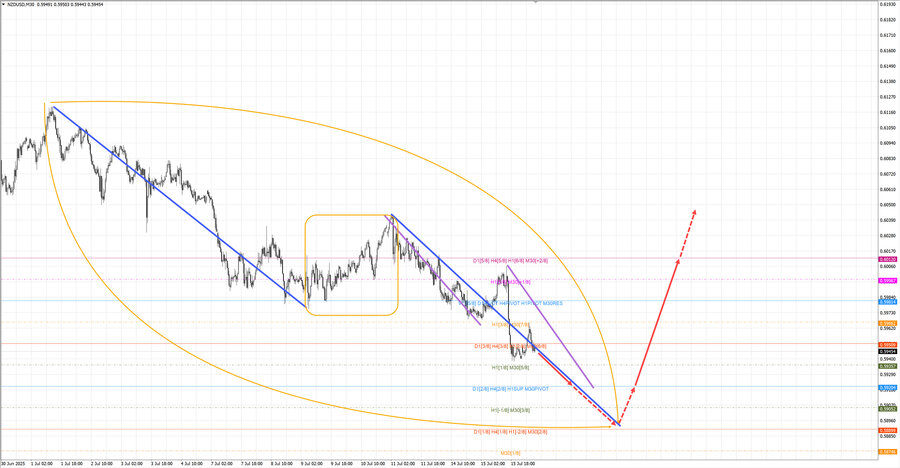Click the orange-red 0.59509 price tag
The height and width of the screenshot is (468, 900).
coord(887,345)
